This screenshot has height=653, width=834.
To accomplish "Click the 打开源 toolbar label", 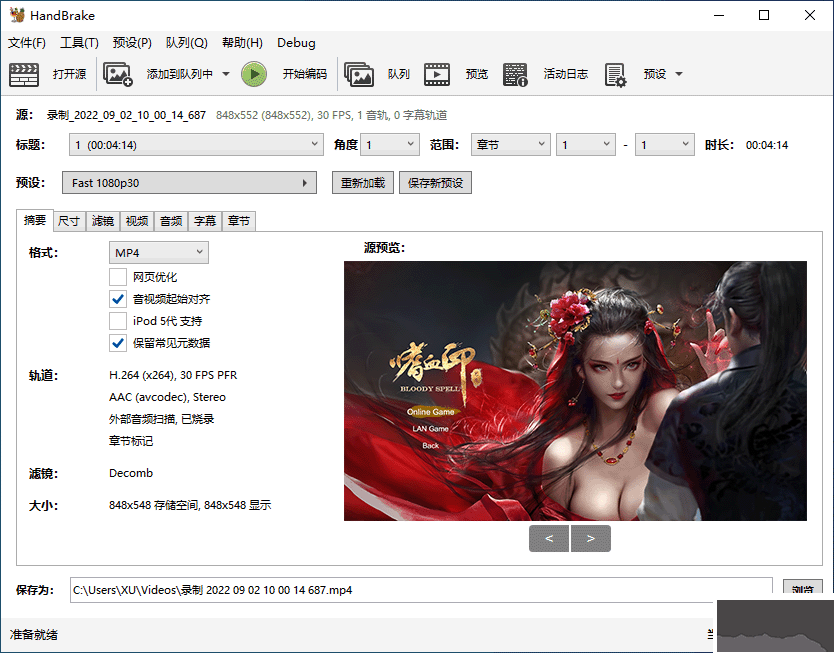I will 69,74.
